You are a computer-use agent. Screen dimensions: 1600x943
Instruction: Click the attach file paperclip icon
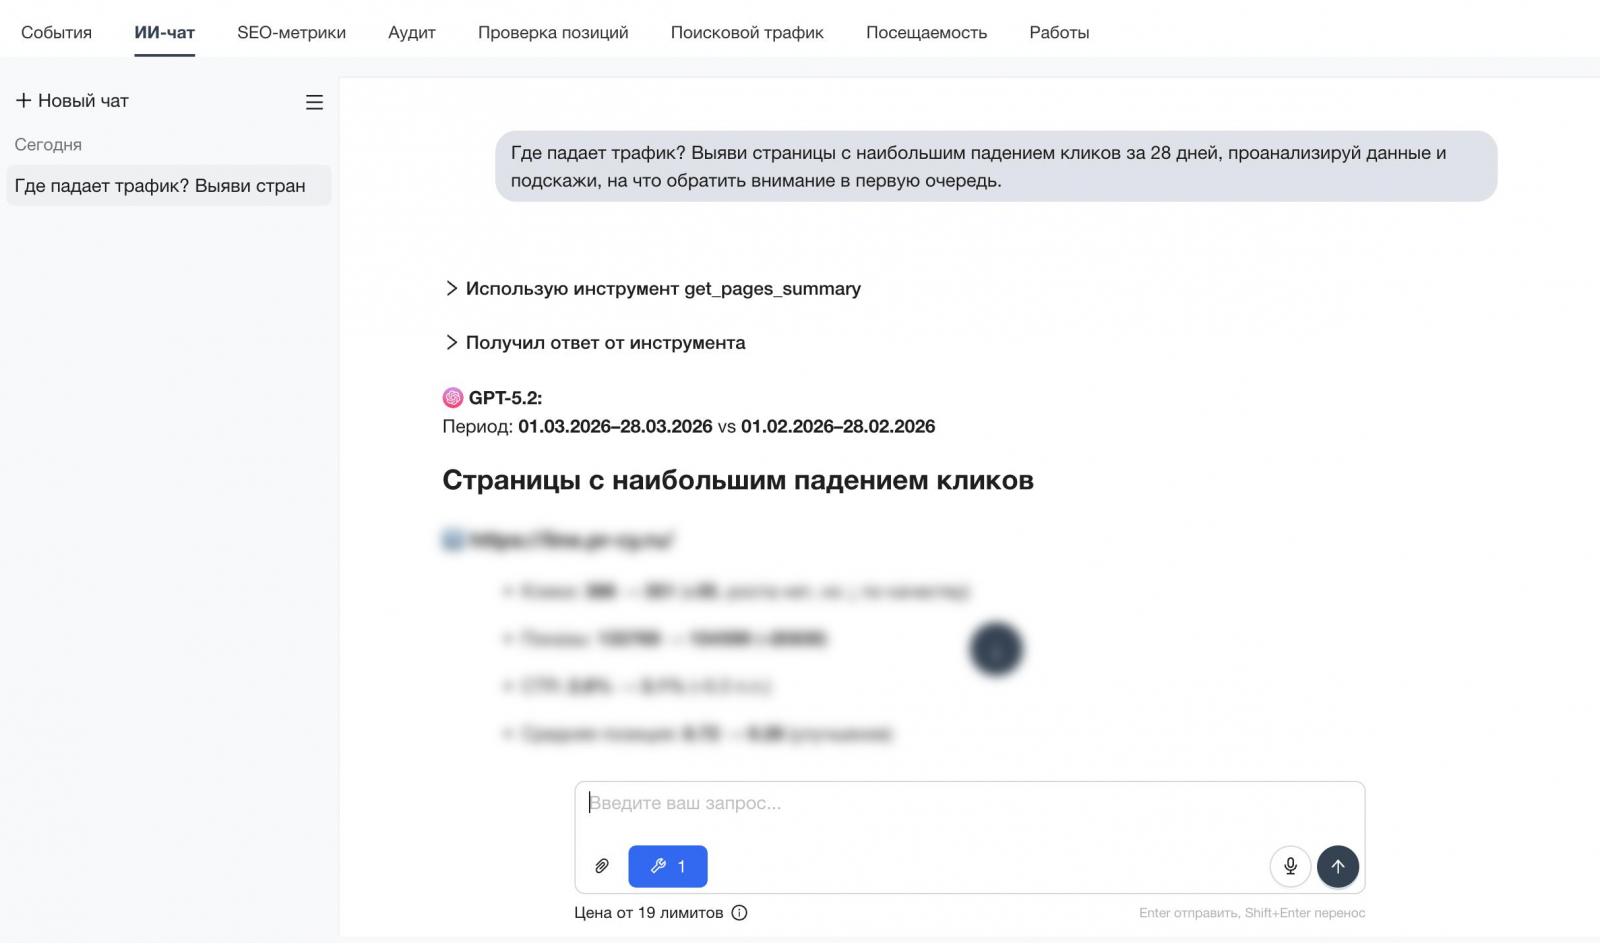602,866
